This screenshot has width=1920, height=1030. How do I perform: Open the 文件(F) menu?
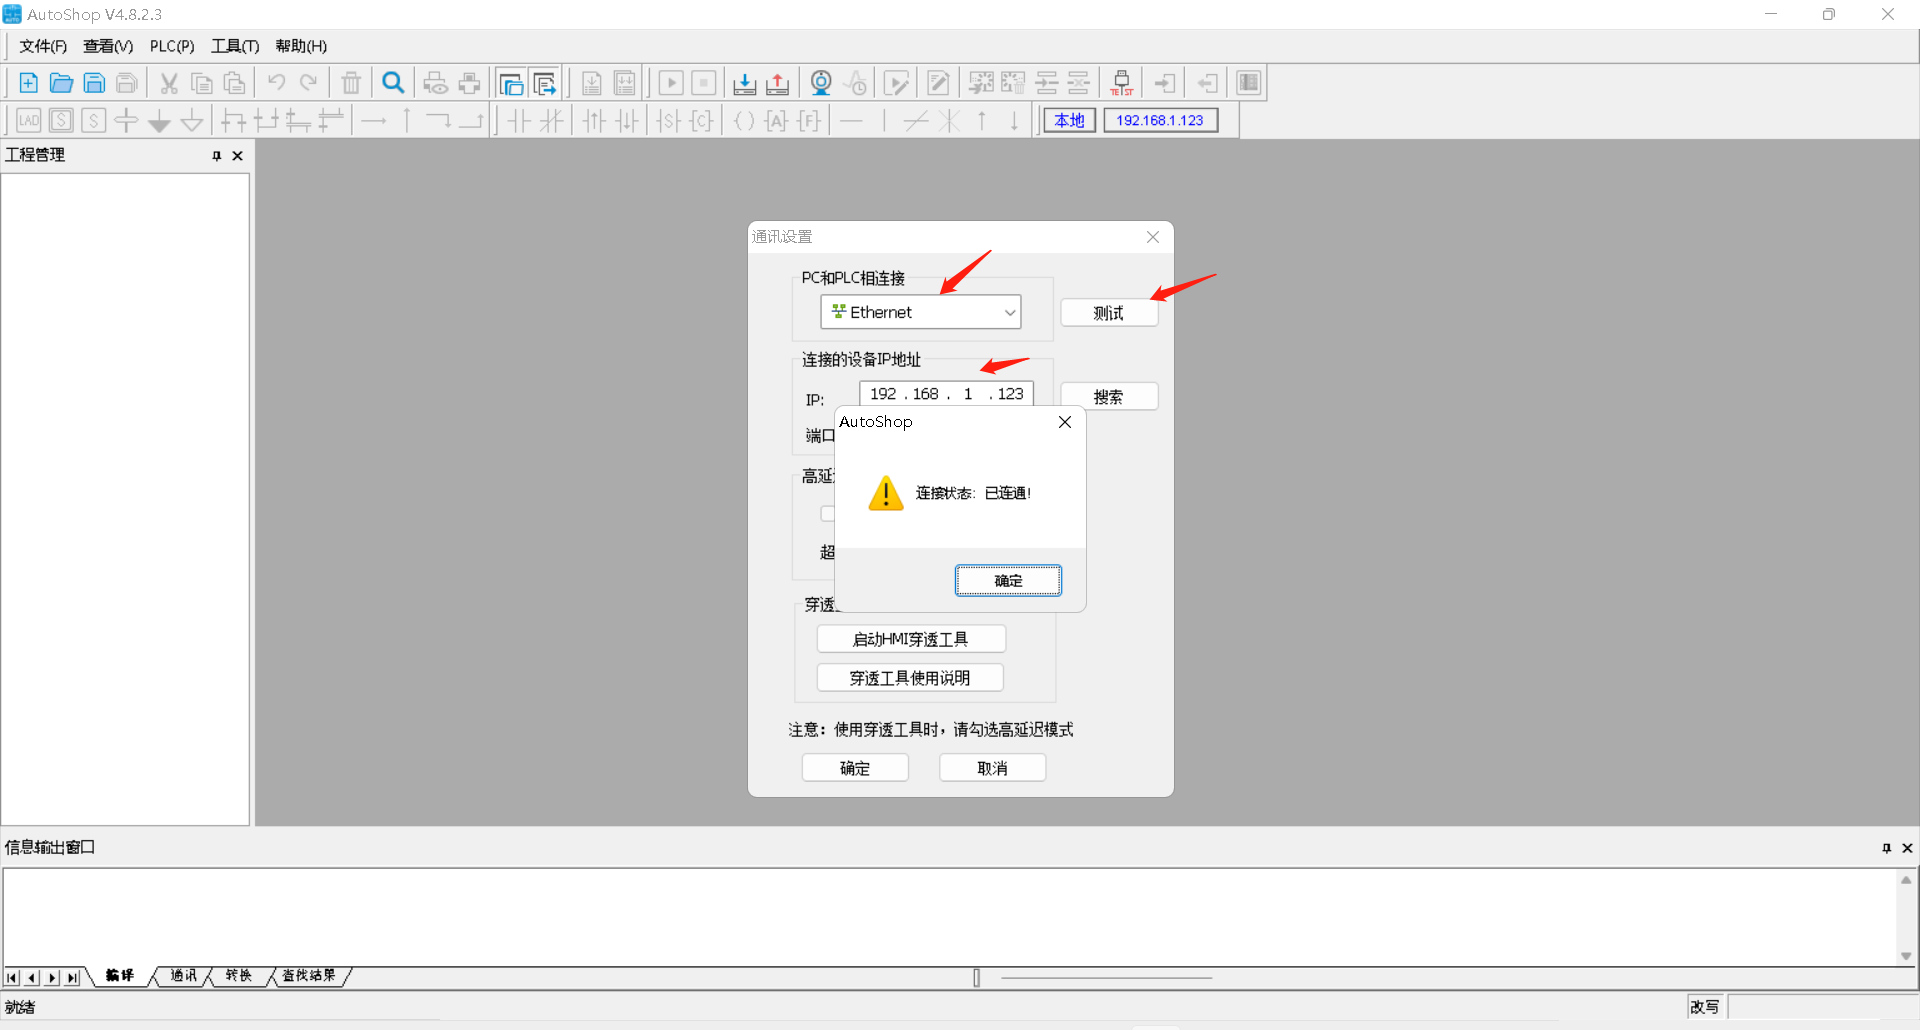(x=43, y=46)
